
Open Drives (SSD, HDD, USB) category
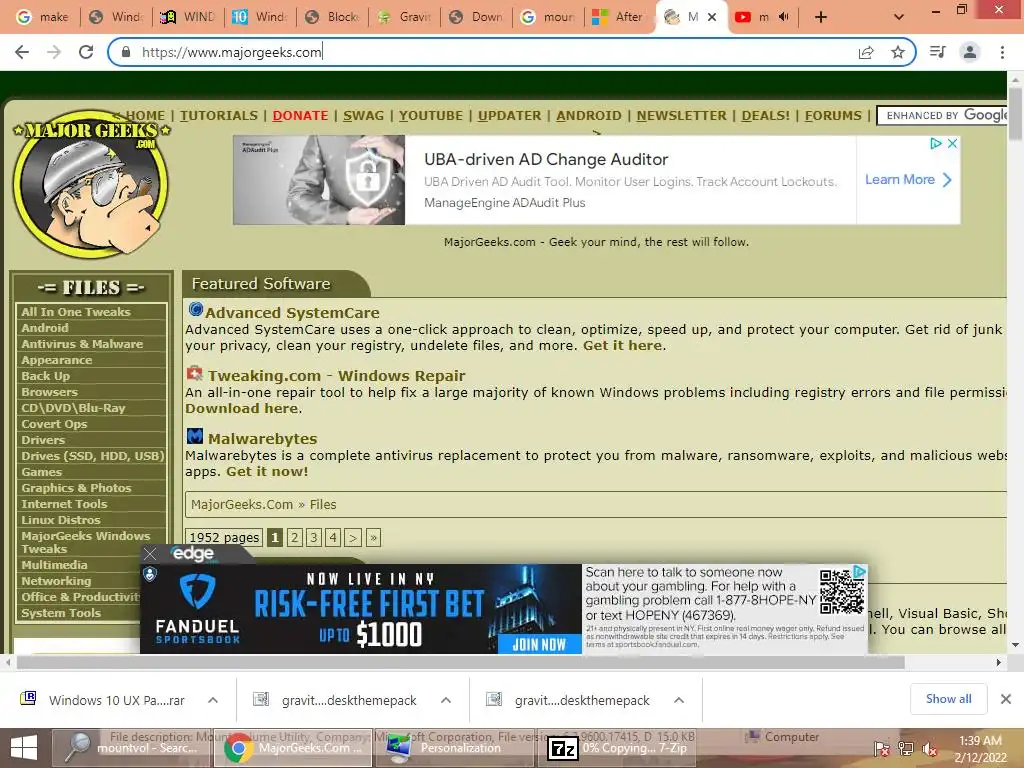[x=91, y=456]
